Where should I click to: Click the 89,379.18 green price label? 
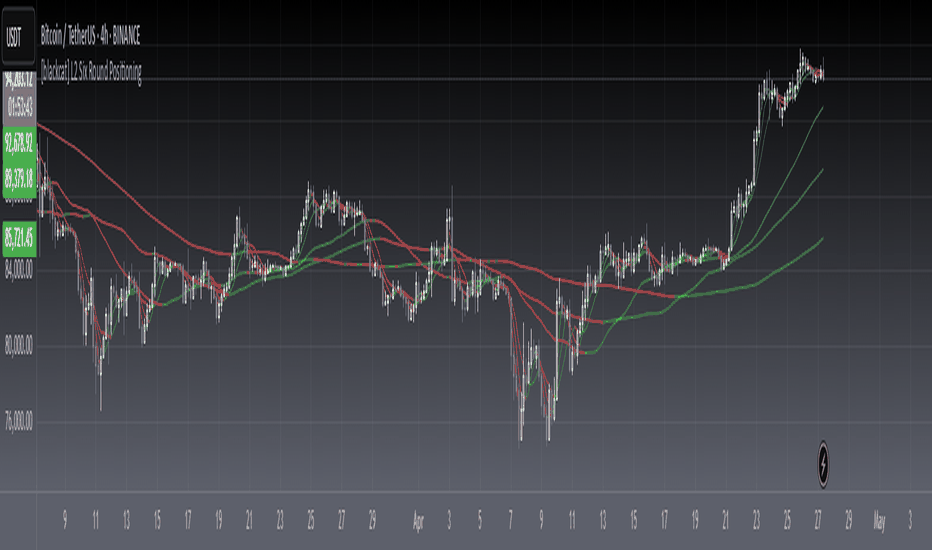19,178
